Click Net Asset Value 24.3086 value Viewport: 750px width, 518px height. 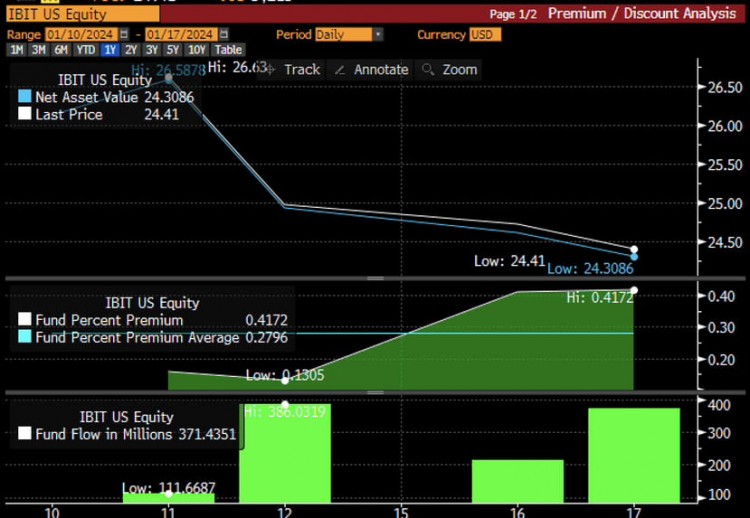click(x=169, y=97)
